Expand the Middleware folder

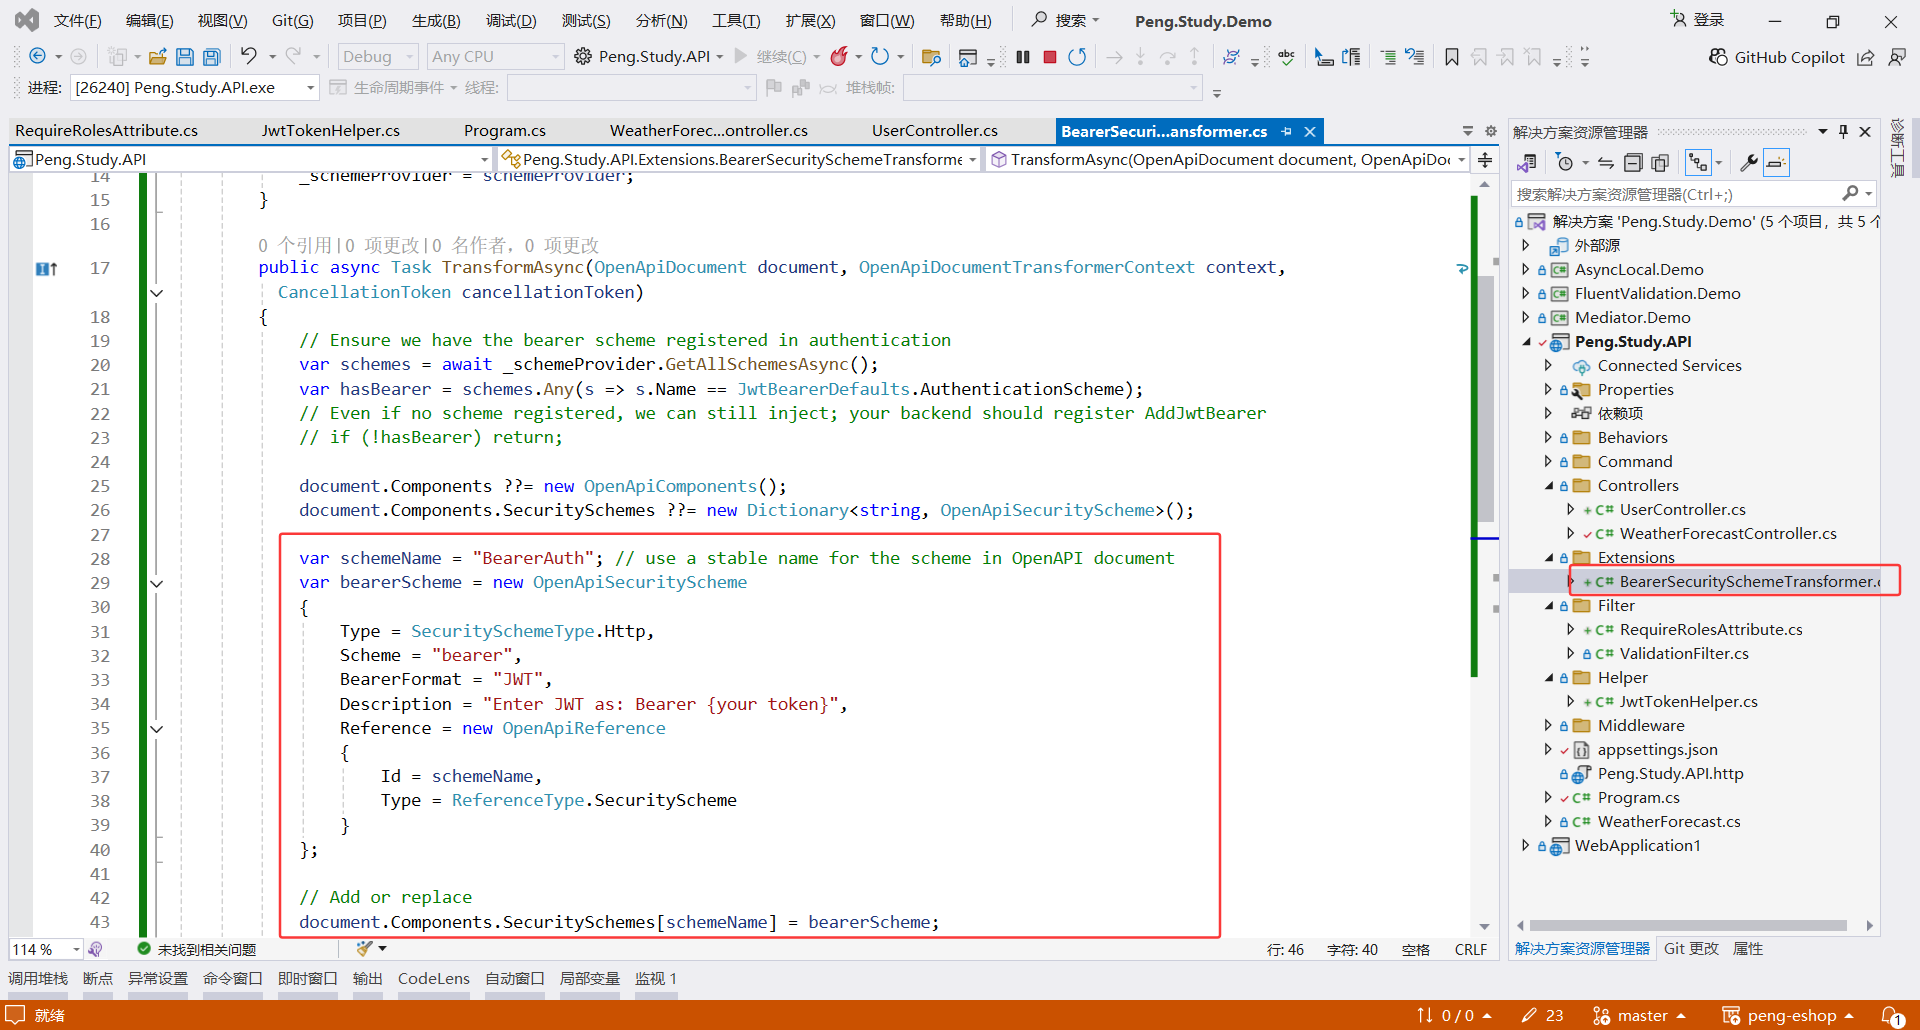[1548, 726]
